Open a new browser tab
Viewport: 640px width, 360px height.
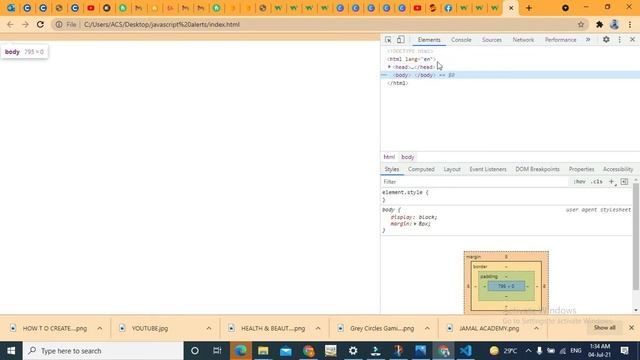coord(529,8)
